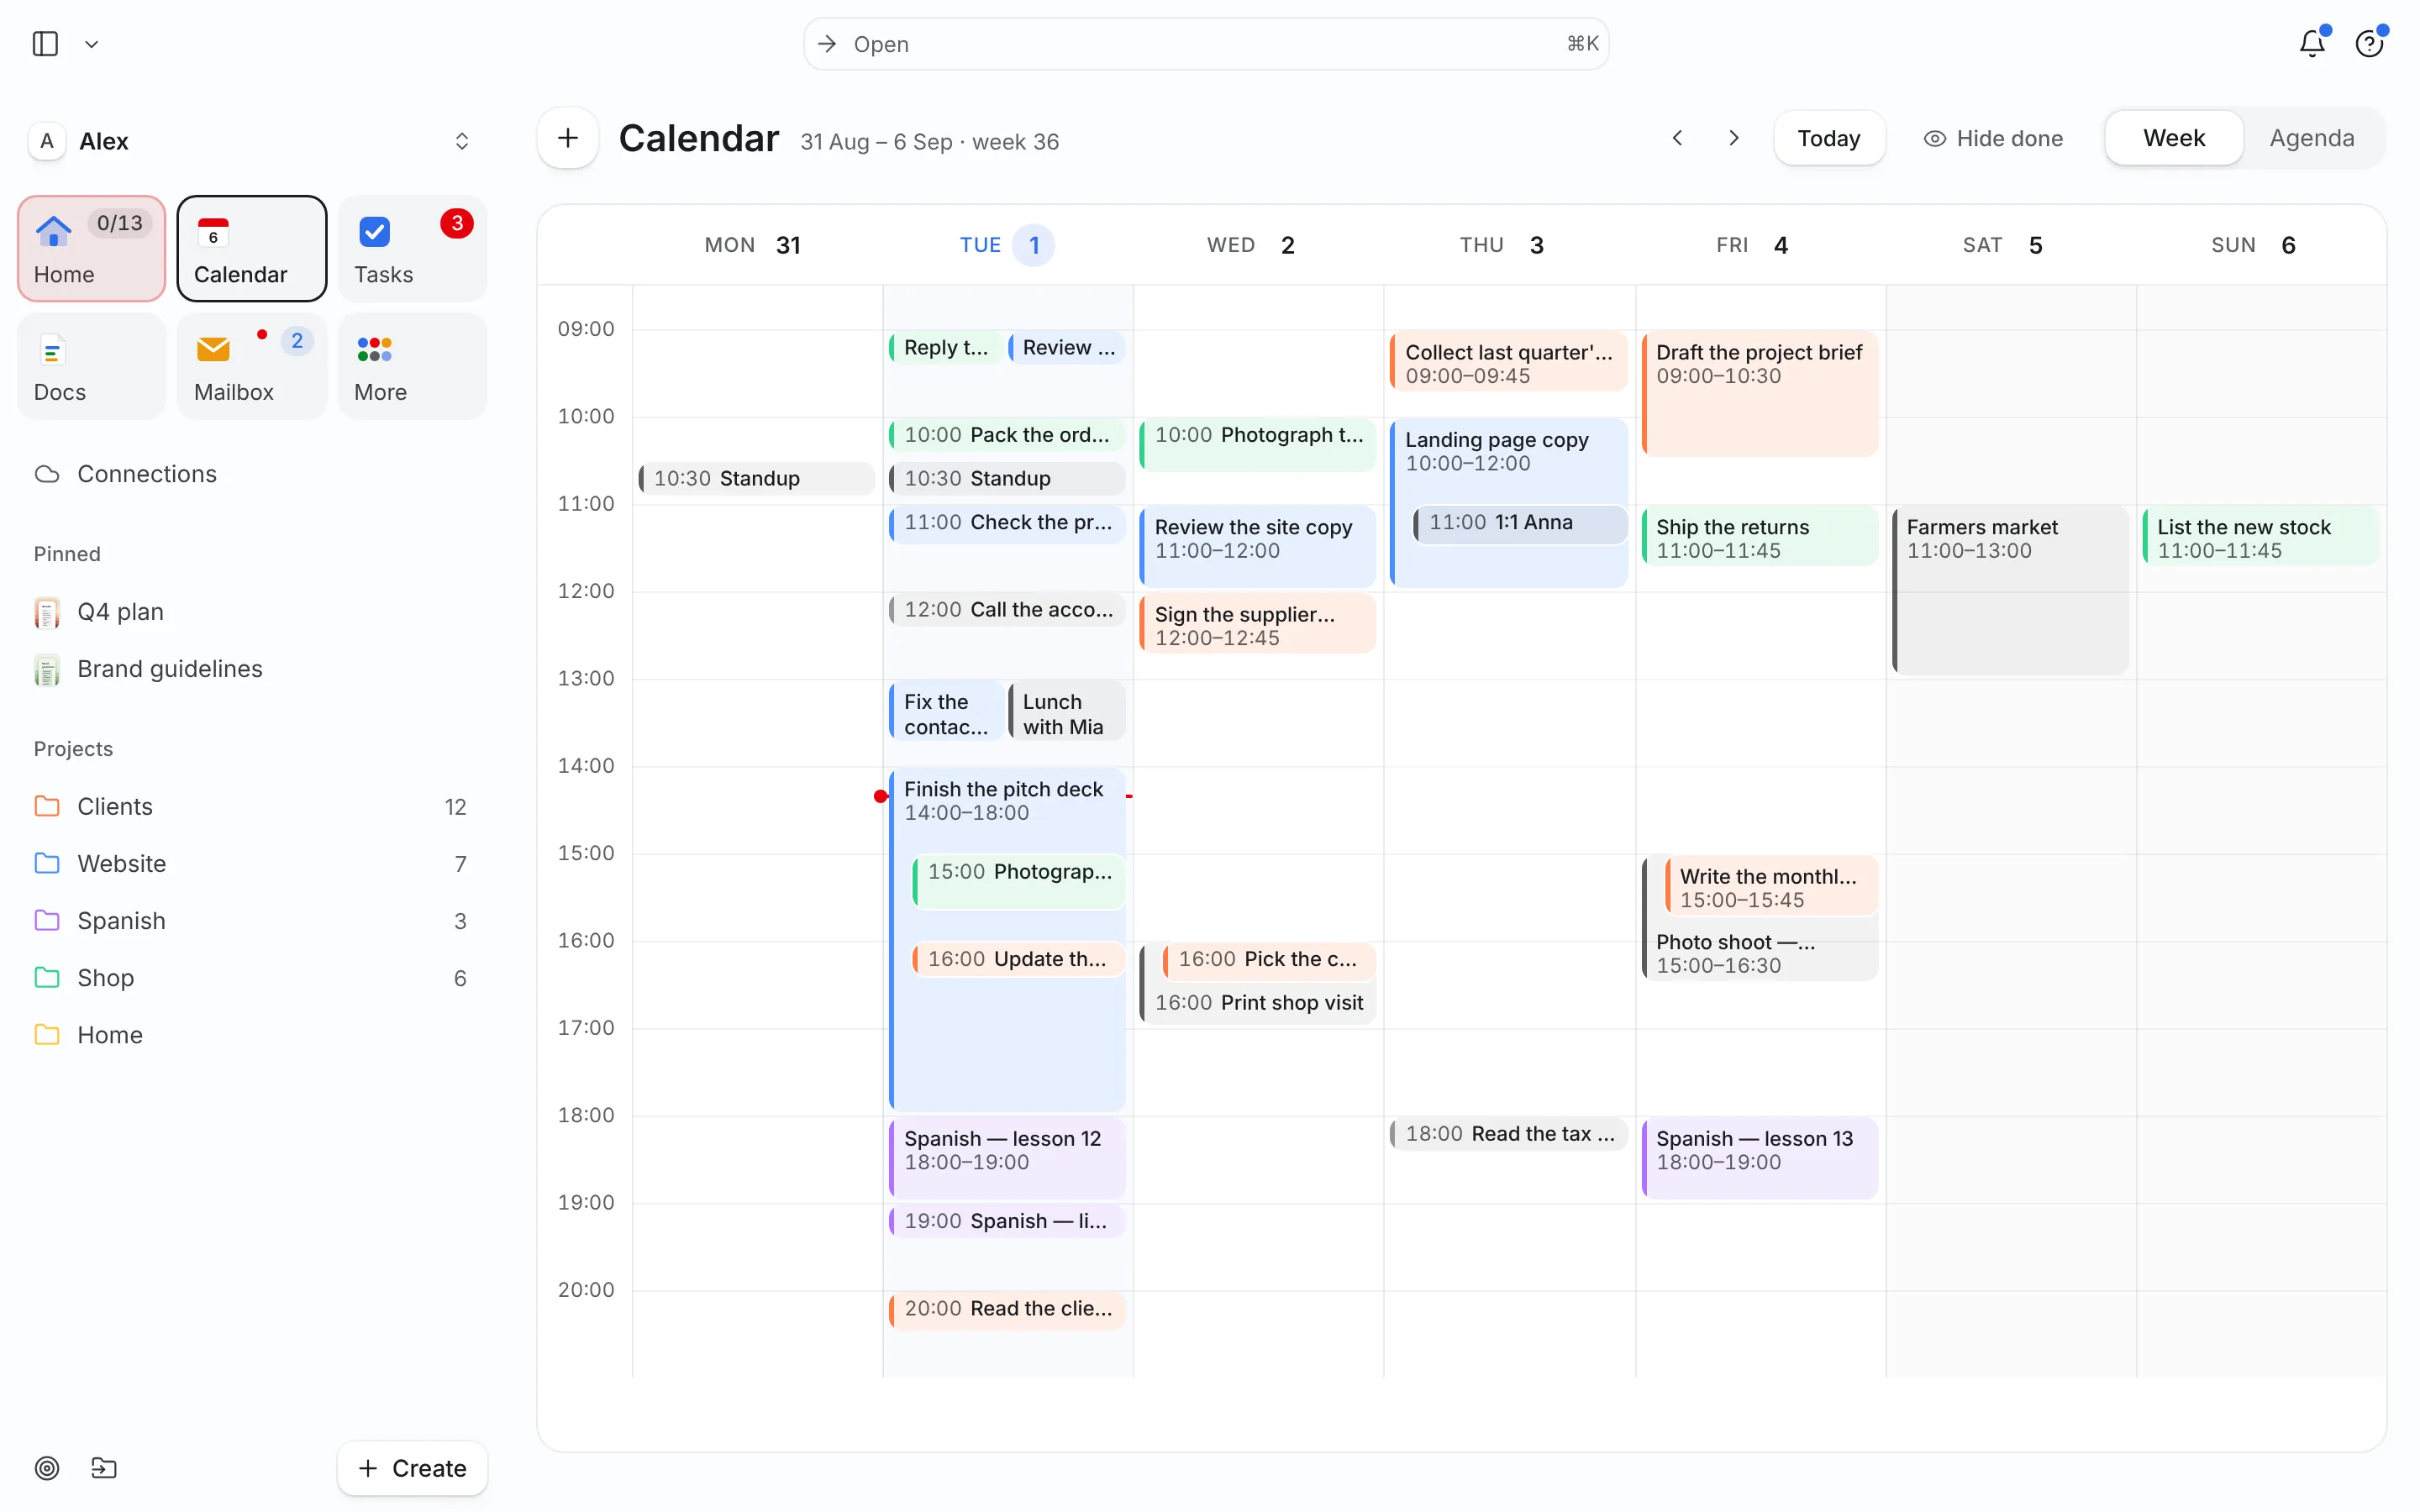Open the Mailbox tile
The width and height of the screenshot is (2420, 1512).
(x=252, y=367)
